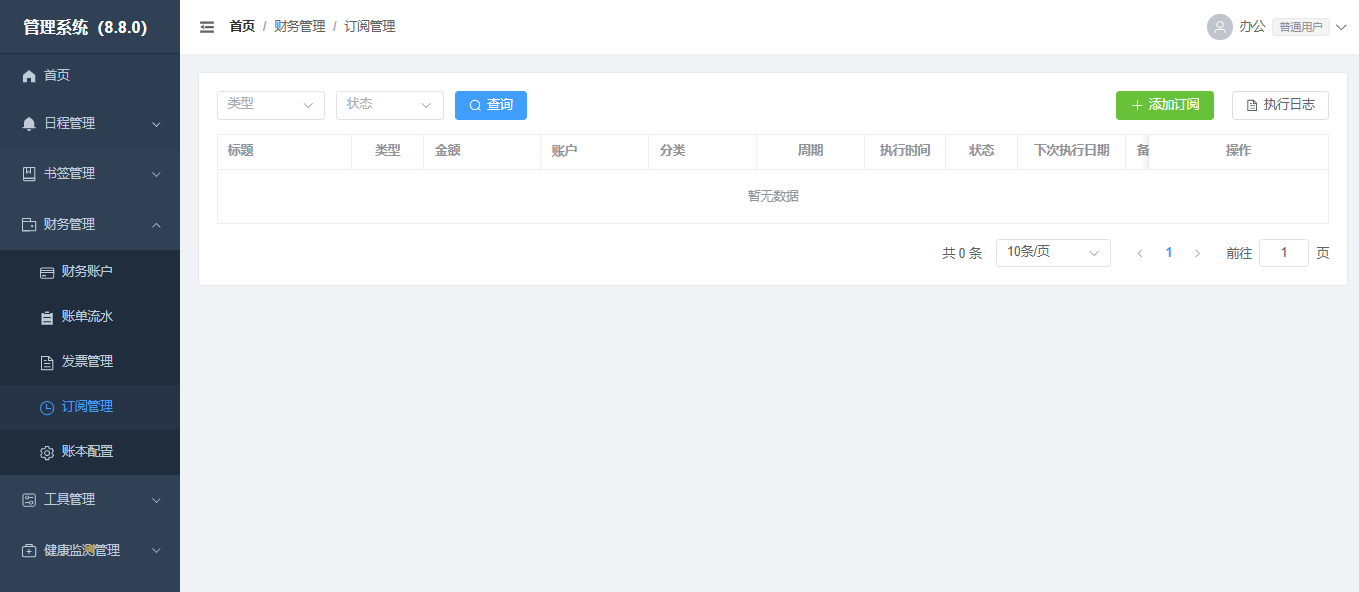Click the bell icon beside 日程管理
The width and height of the screenshot is (1359, 592).
click(29, 124)
